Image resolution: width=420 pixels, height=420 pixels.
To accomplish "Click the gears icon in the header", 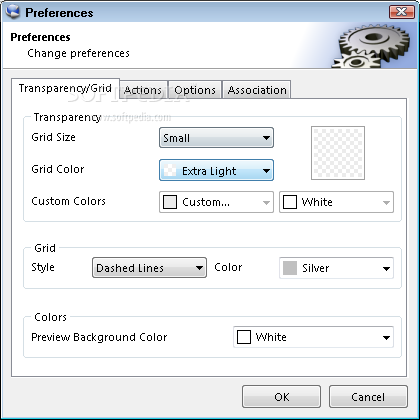I will (374, 45).
